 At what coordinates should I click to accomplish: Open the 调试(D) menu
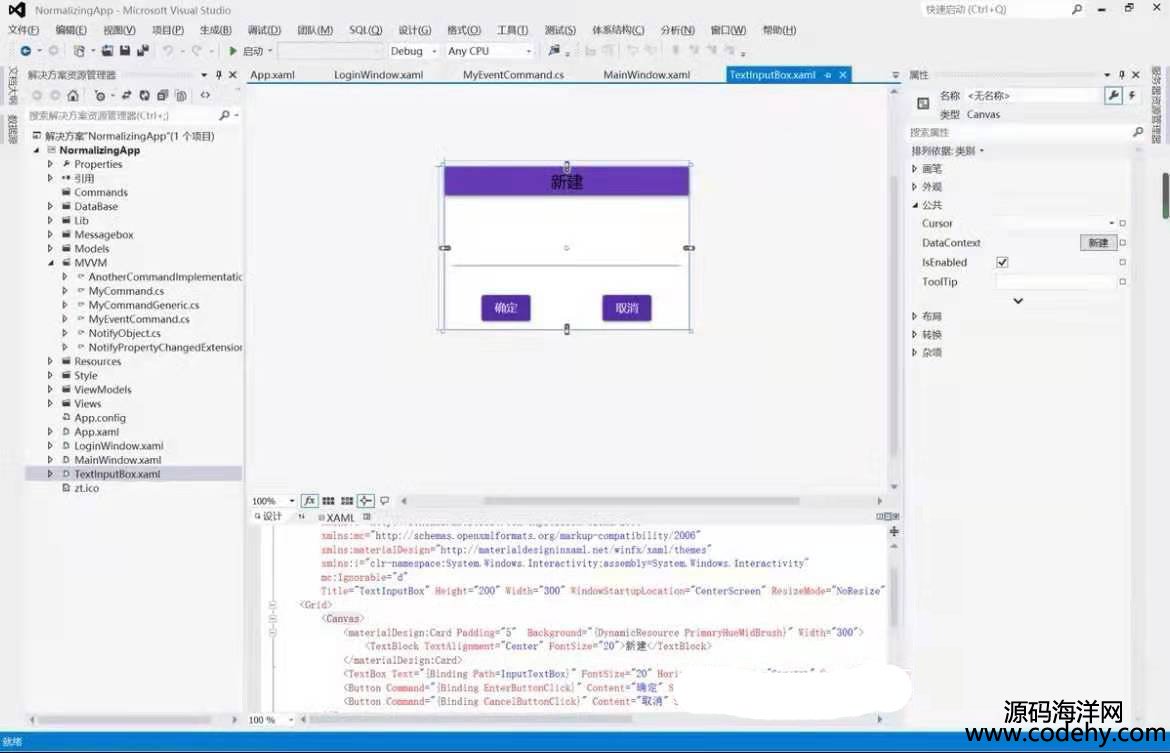(x=264, y=30)
